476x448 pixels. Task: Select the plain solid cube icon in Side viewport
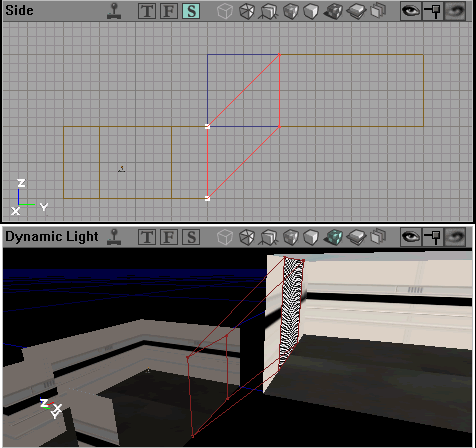311,11
